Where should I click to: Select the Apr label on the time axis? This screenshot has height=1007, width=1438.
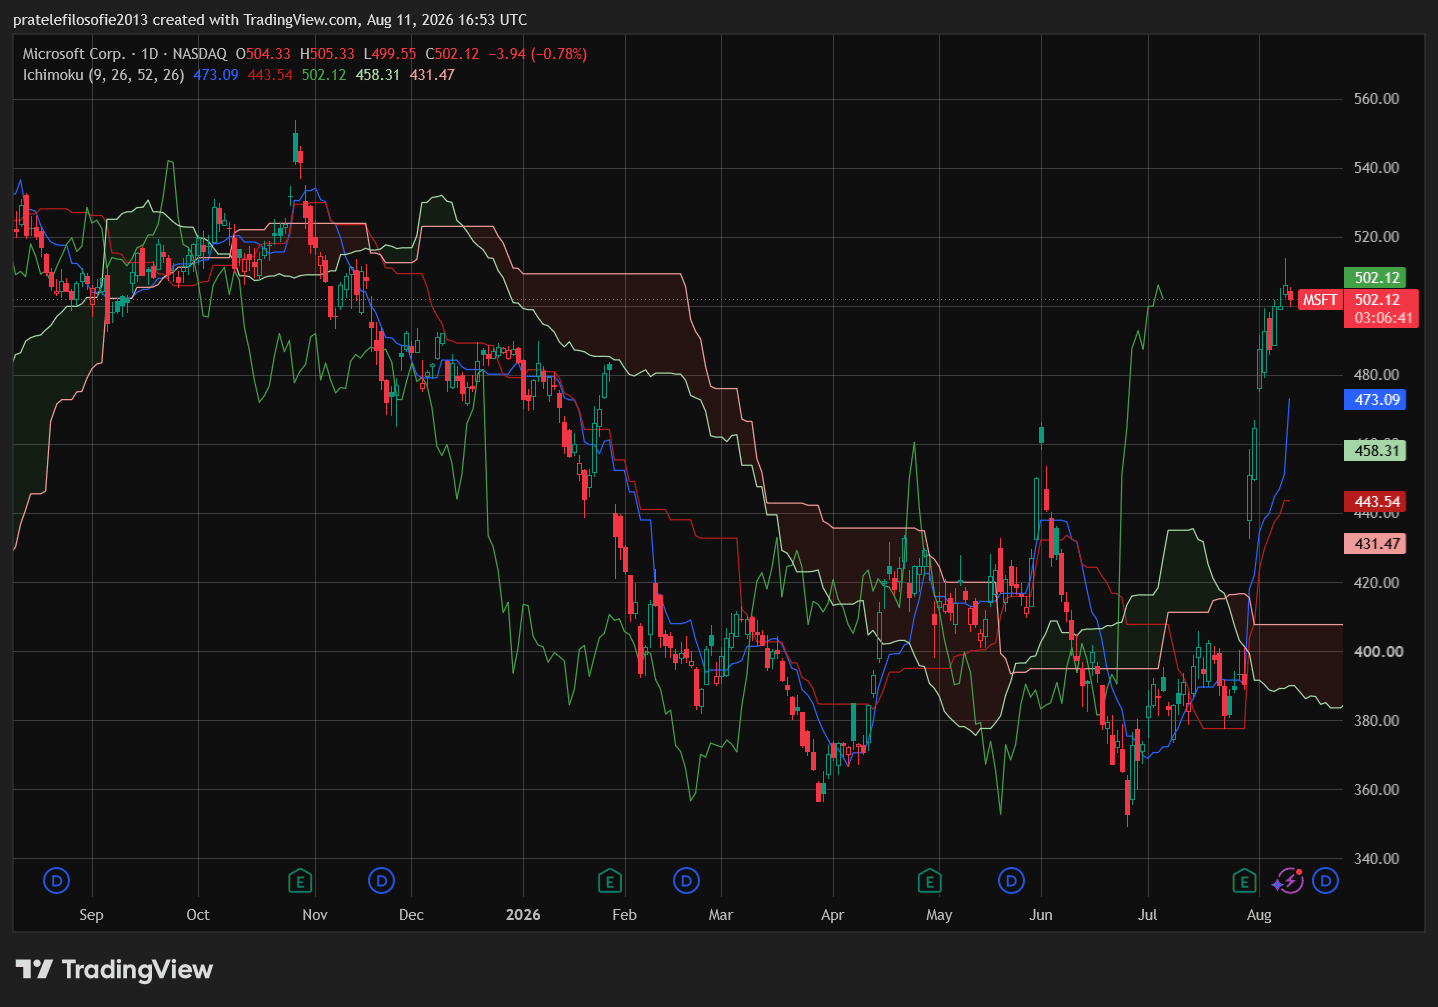tap(832, 915)
